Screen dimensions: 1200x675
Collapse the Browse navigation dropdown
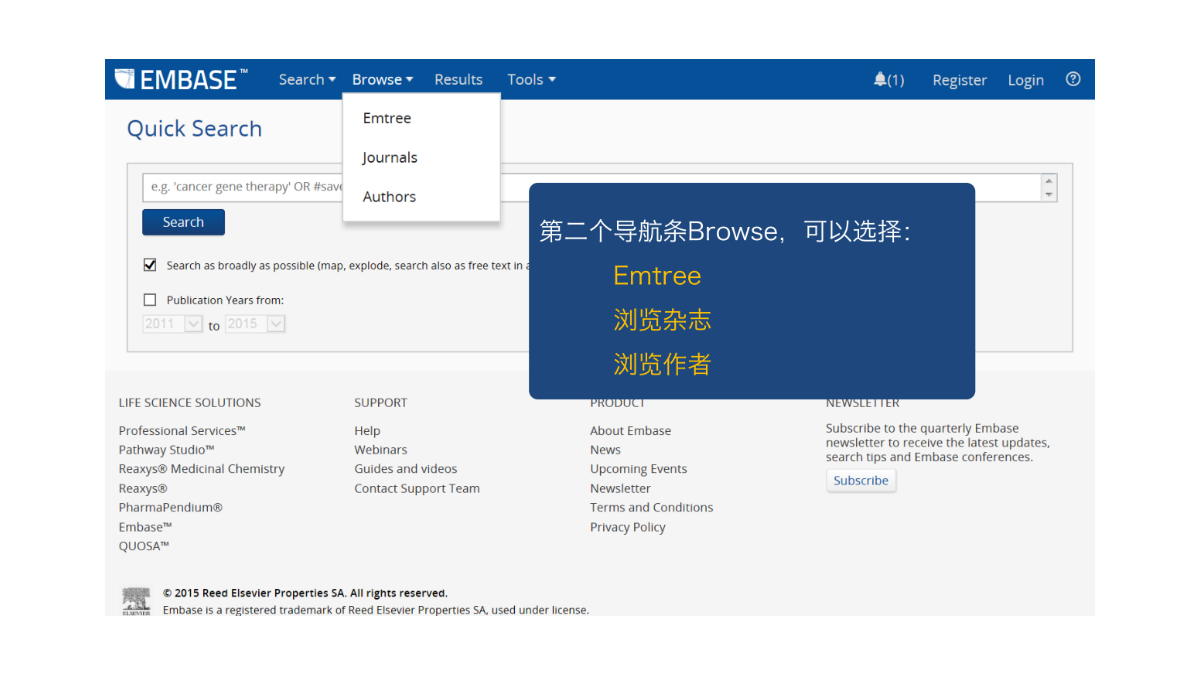click(x=382, y=79)
